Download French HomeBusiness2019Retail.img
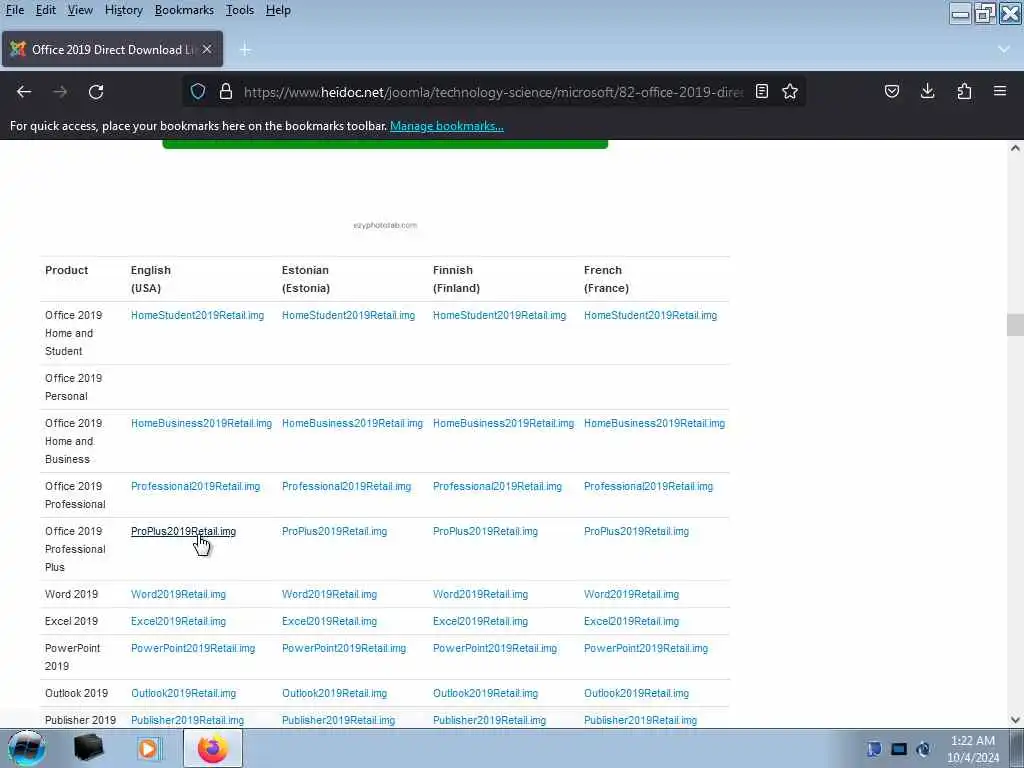This screenshot has height=768, width=1024. [654, 424]
